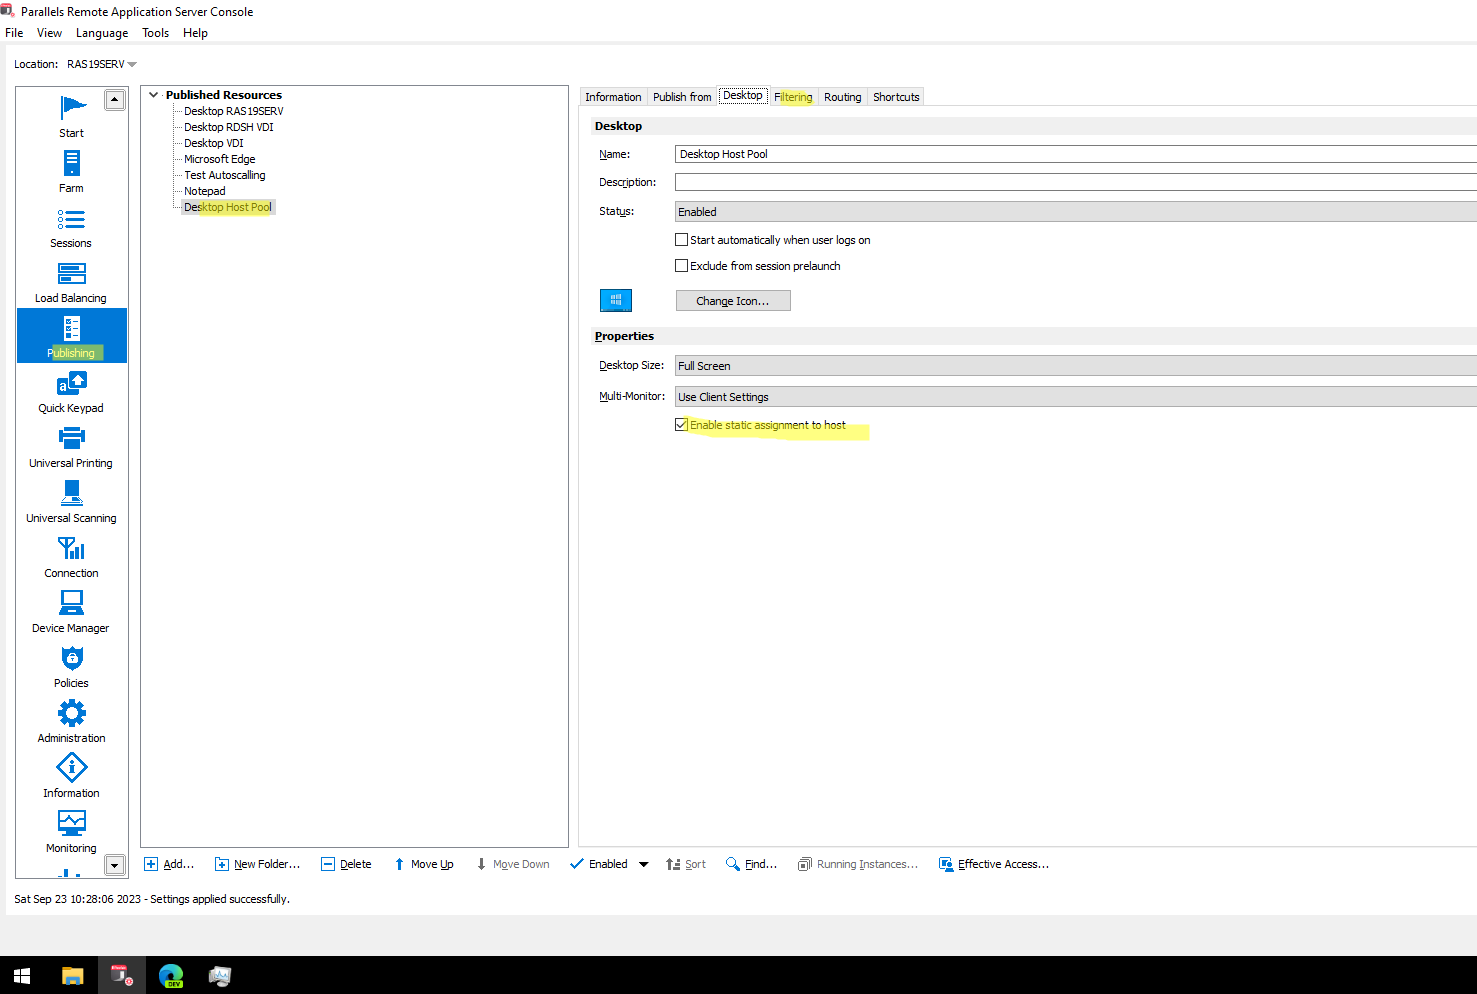The height and width of the screenshot is (994, 1477).
Task: Select the Publishing category
Action: pyautogui.click(x=71, y=336)
